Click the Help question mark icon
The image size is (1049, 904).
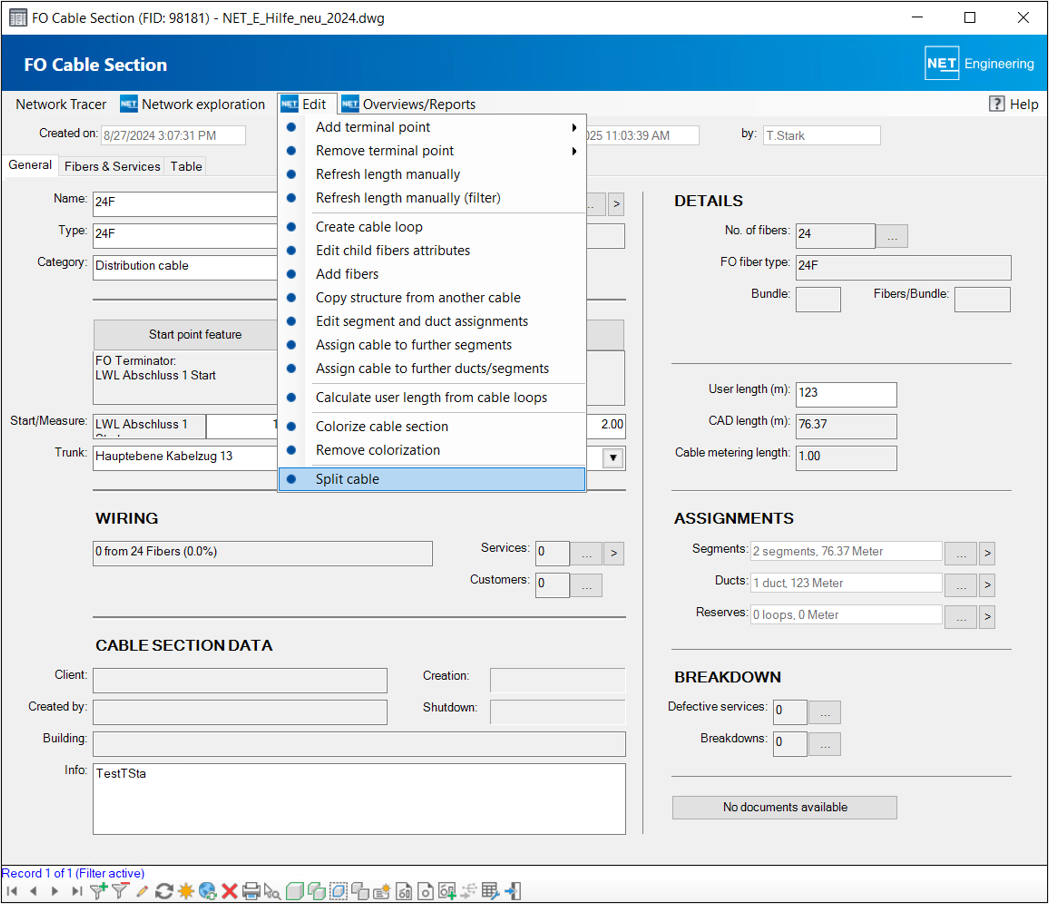click(x=996, y=104)
